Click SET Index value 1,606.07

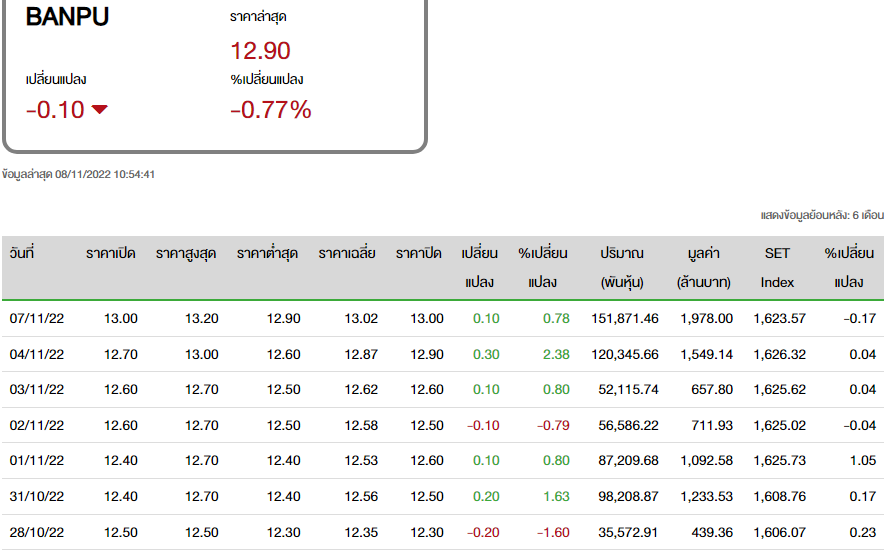pos(779,532)
